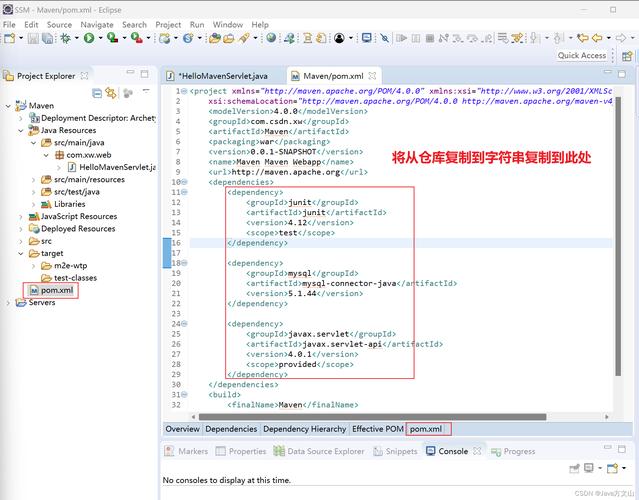Expand the Servers project node

[x=8, y=303]
